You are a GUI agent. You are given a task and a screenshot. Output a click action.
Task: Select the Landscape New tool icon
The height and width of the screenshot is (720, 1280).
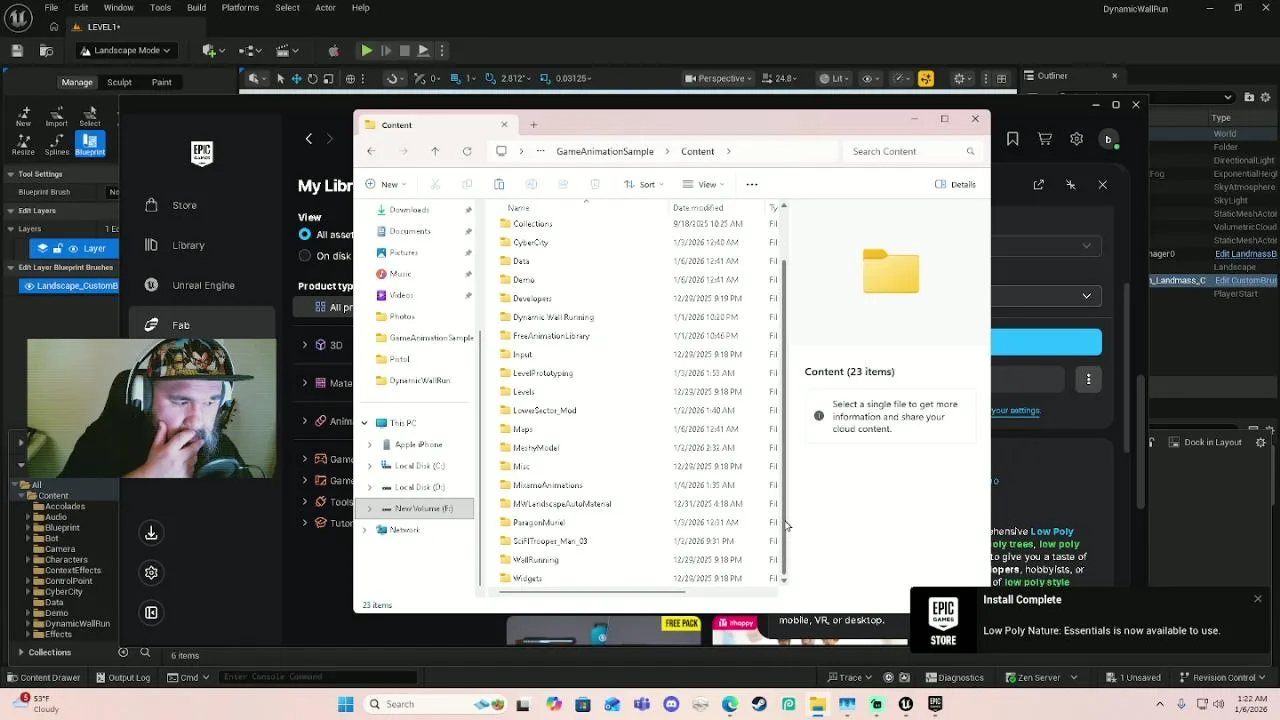[x=23, y=116]
